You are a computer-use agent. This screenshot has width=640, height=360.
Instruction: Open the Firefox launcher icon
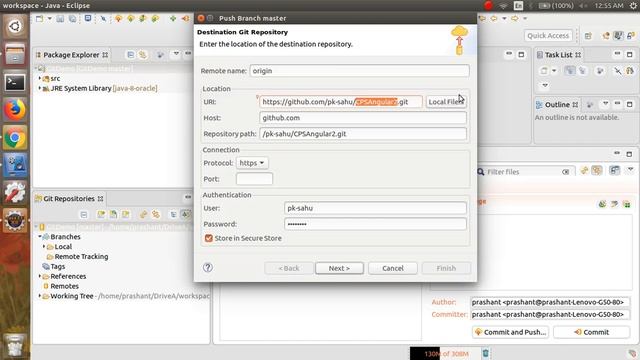(15, 110)
